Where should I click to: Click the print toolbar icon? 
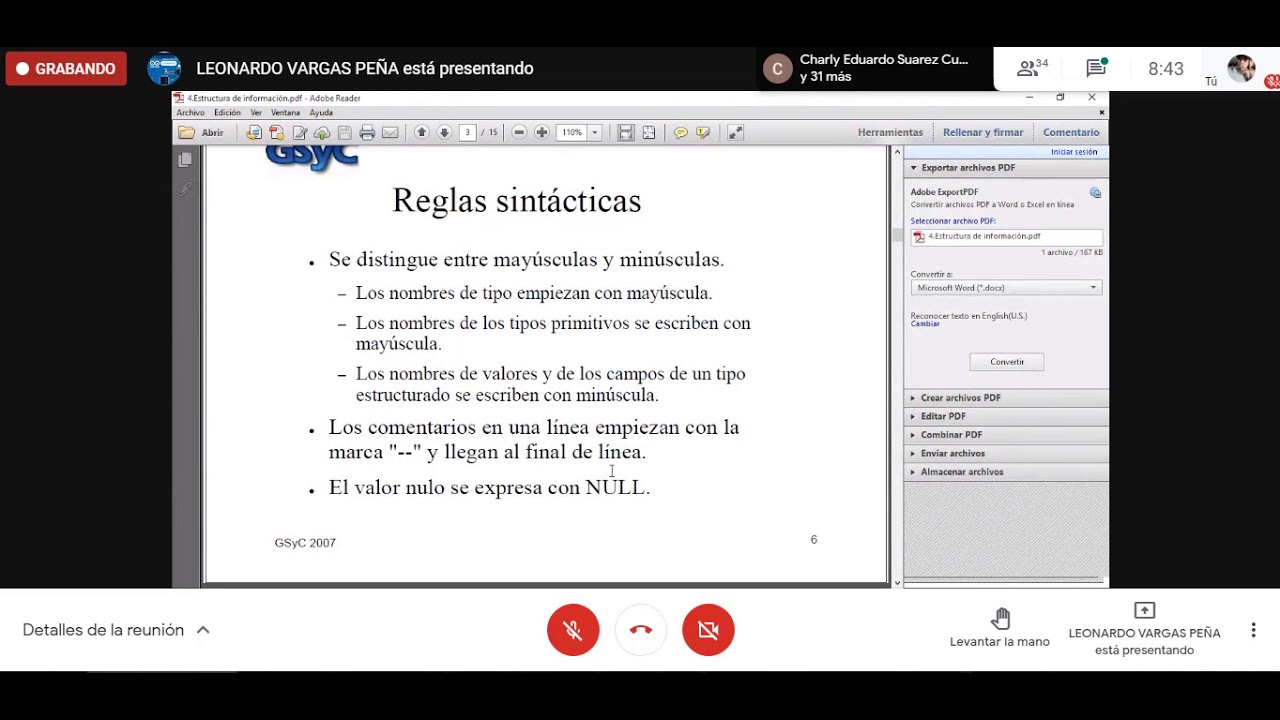tap(367, 132)
